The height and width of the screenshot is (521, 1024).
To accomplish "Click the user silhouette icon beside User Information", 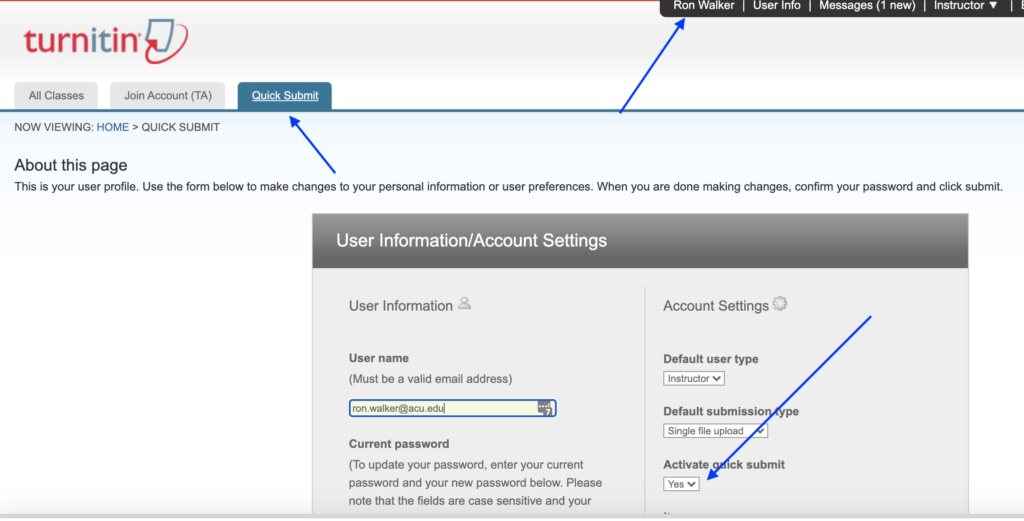I will (x=464, y=304).
